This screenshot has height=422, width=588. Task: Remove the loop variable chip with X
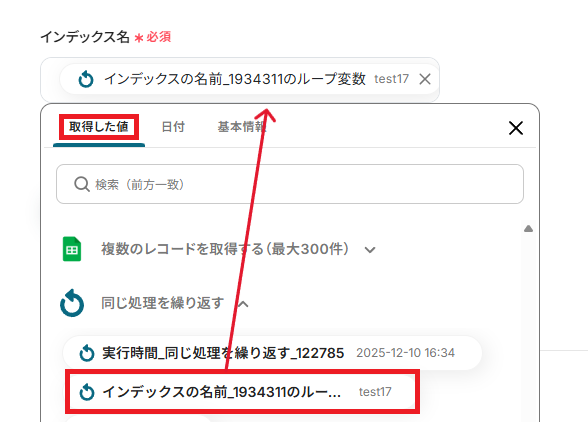pyautogui.click(x=424, y=79)
